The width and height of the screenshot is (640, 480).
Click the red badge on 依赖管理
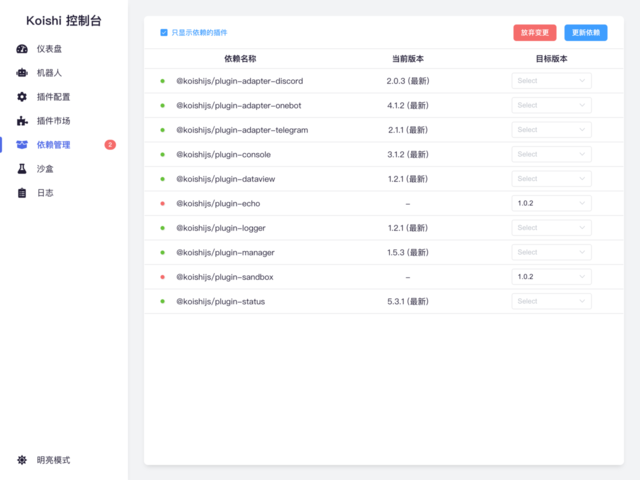tap(110, 145)
